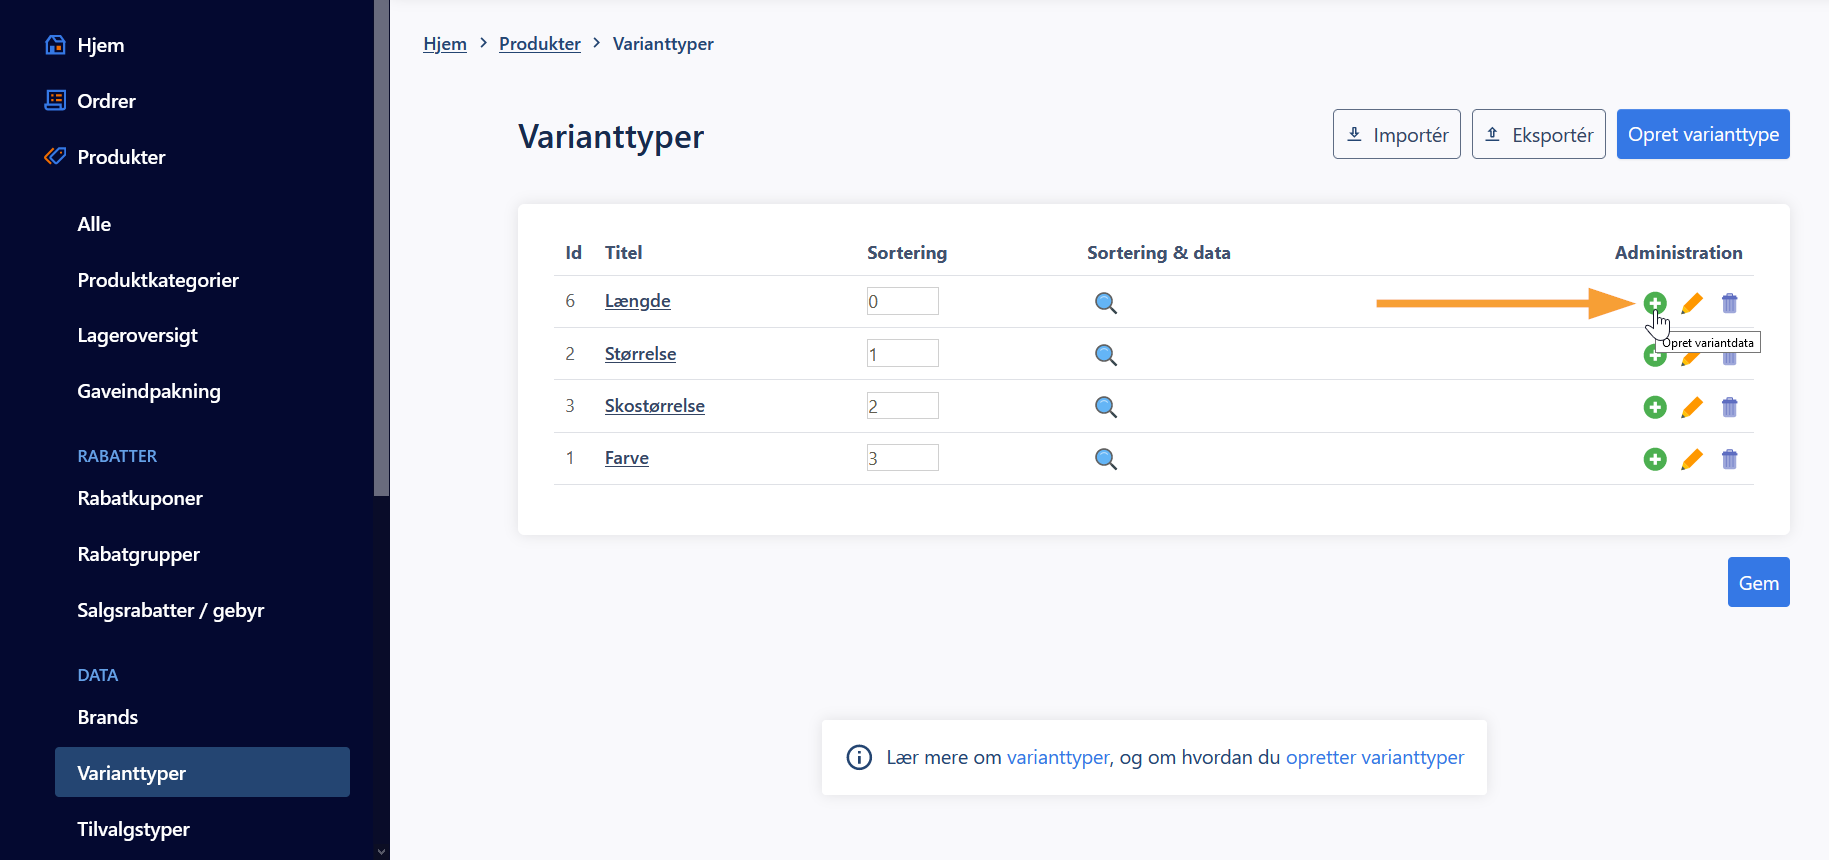Click the sidebar scrollbar down arrow

pos(381,851)
